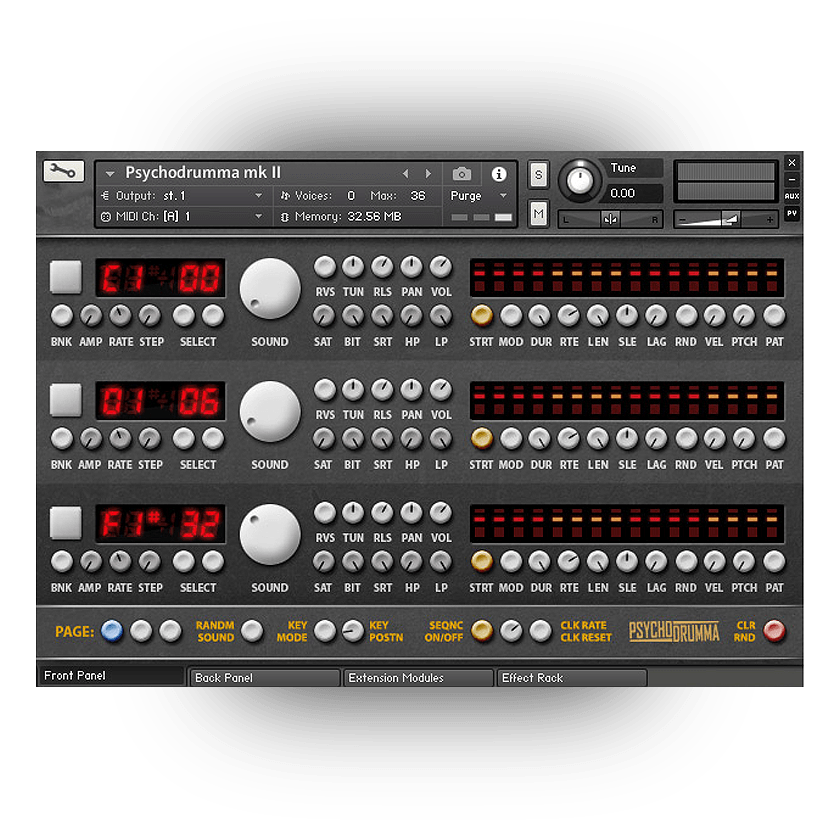The width and height of the screenshot is (840, 840).
Task: Click the LP knob in row one
Action: (441, 316)
